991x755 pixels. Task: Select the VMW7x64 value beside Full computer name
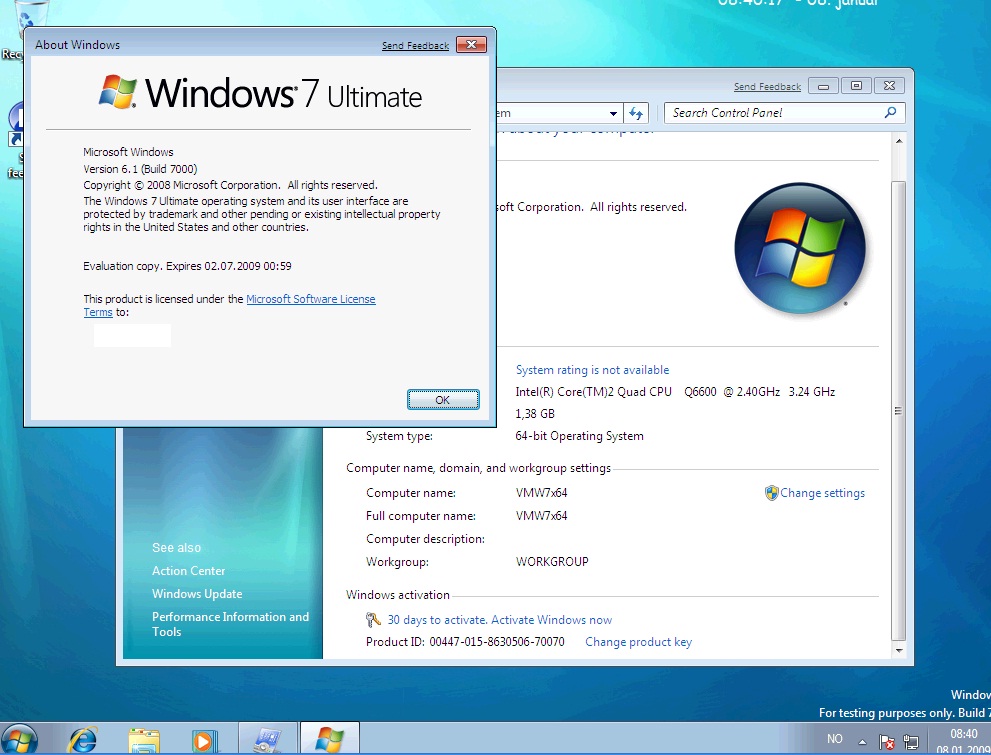pyautogui.click(x=542, y=516)
